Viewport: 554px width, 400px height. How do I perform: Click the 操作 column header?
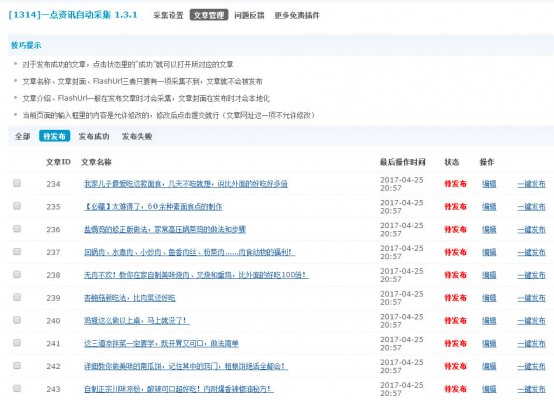coord(487,162)
